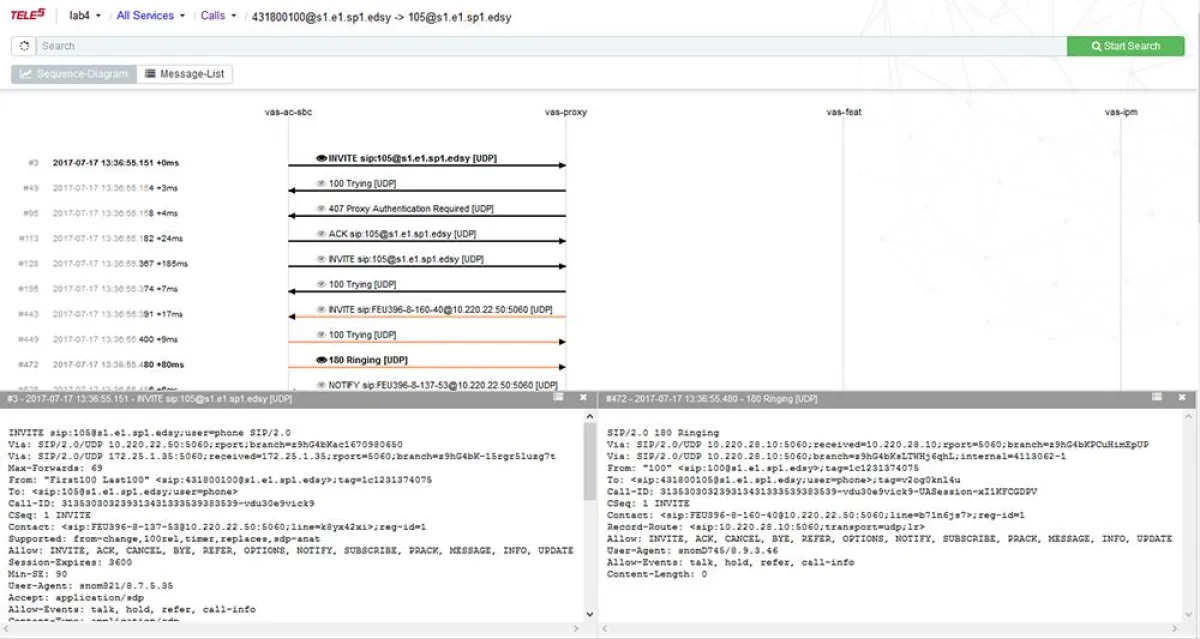Click the layout icon on the left INVITE detail panel header
Screen dimensions: 1200x639
[559, 398]
